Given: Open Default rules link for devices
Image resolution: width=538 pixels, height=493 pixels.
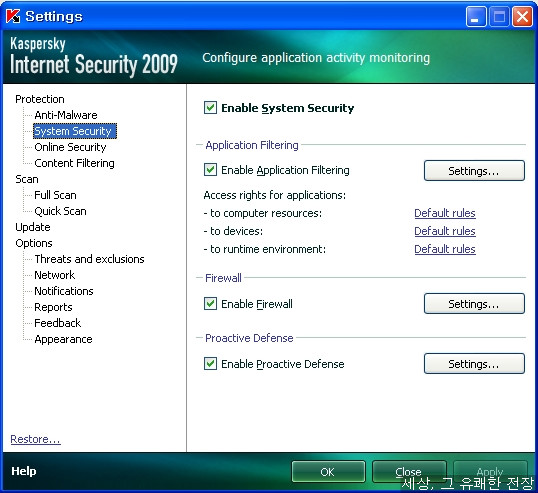Looking at the screenshot, I should pyautogui.click(x=445, y=231).
